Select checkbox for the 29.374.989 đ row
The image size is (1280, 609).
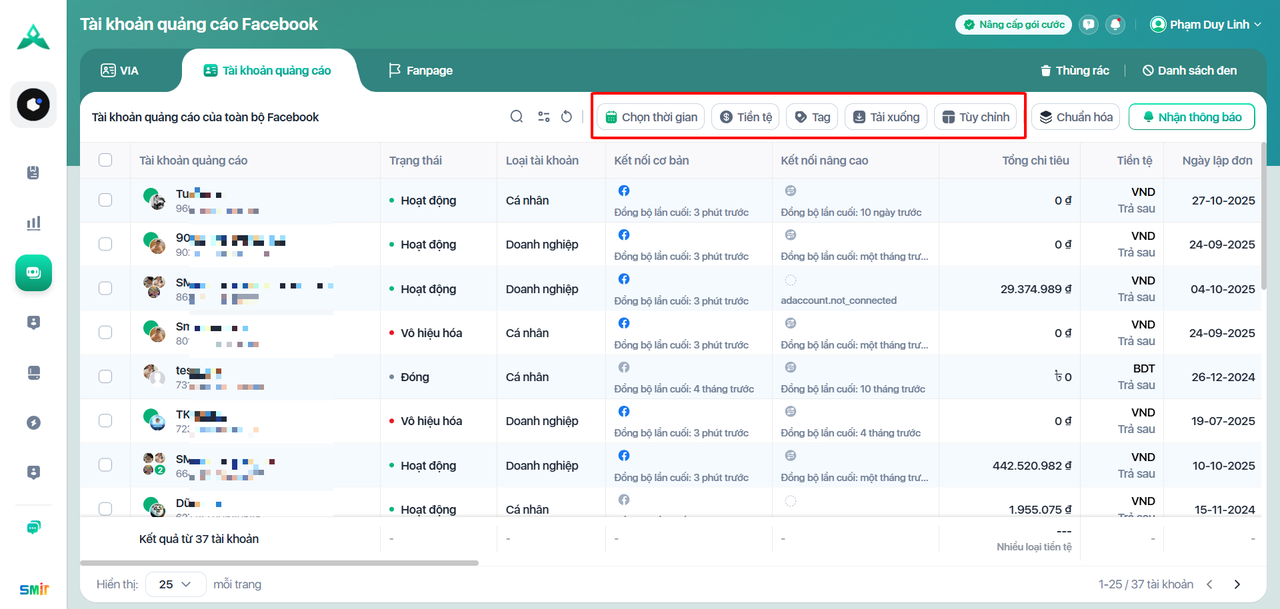105,288
